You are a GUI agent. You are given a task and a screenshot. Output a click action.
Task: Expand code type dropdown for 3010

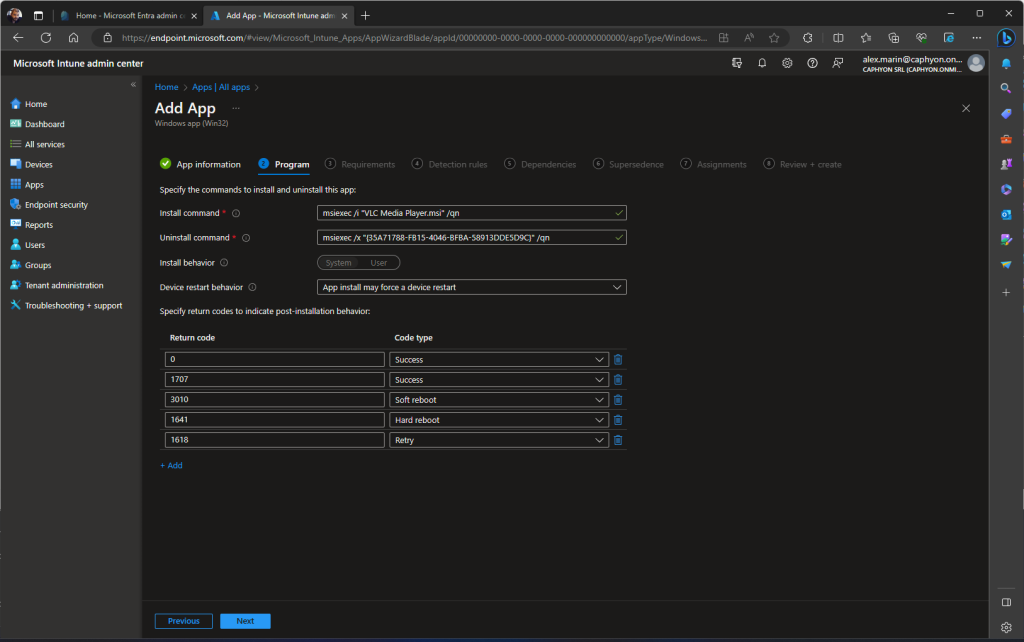499,400
